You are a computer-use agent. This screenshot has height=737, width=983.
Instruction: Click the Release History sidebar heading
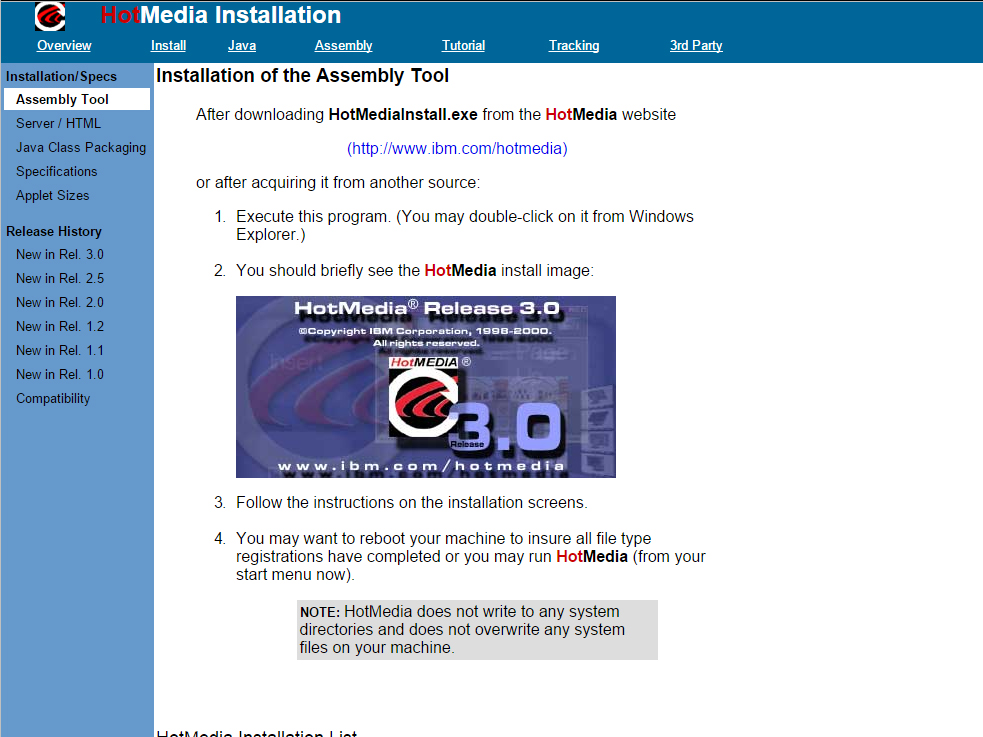(x=54, y=231)
